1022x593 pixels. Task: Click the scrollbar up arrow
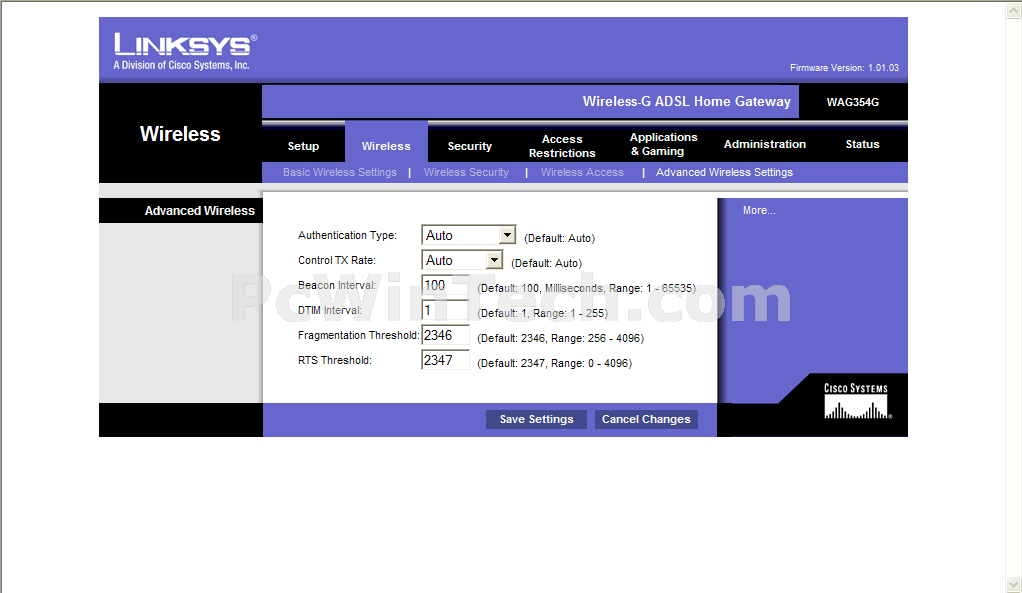pyautogui.click(x=1014, y=10)
